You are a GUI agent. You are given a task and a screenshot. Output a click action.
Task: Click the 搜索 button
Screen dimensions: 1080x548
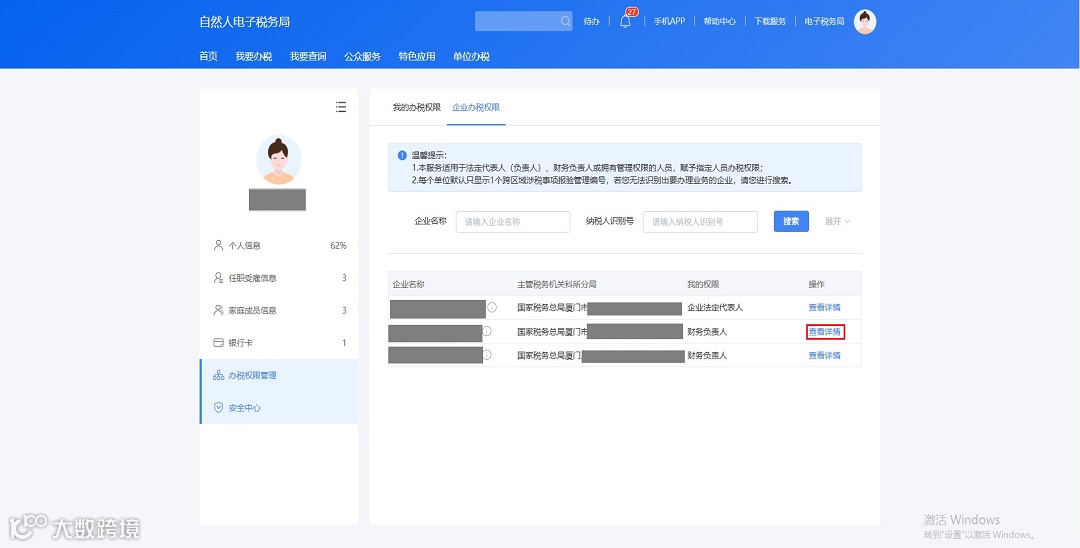[791, 221]
